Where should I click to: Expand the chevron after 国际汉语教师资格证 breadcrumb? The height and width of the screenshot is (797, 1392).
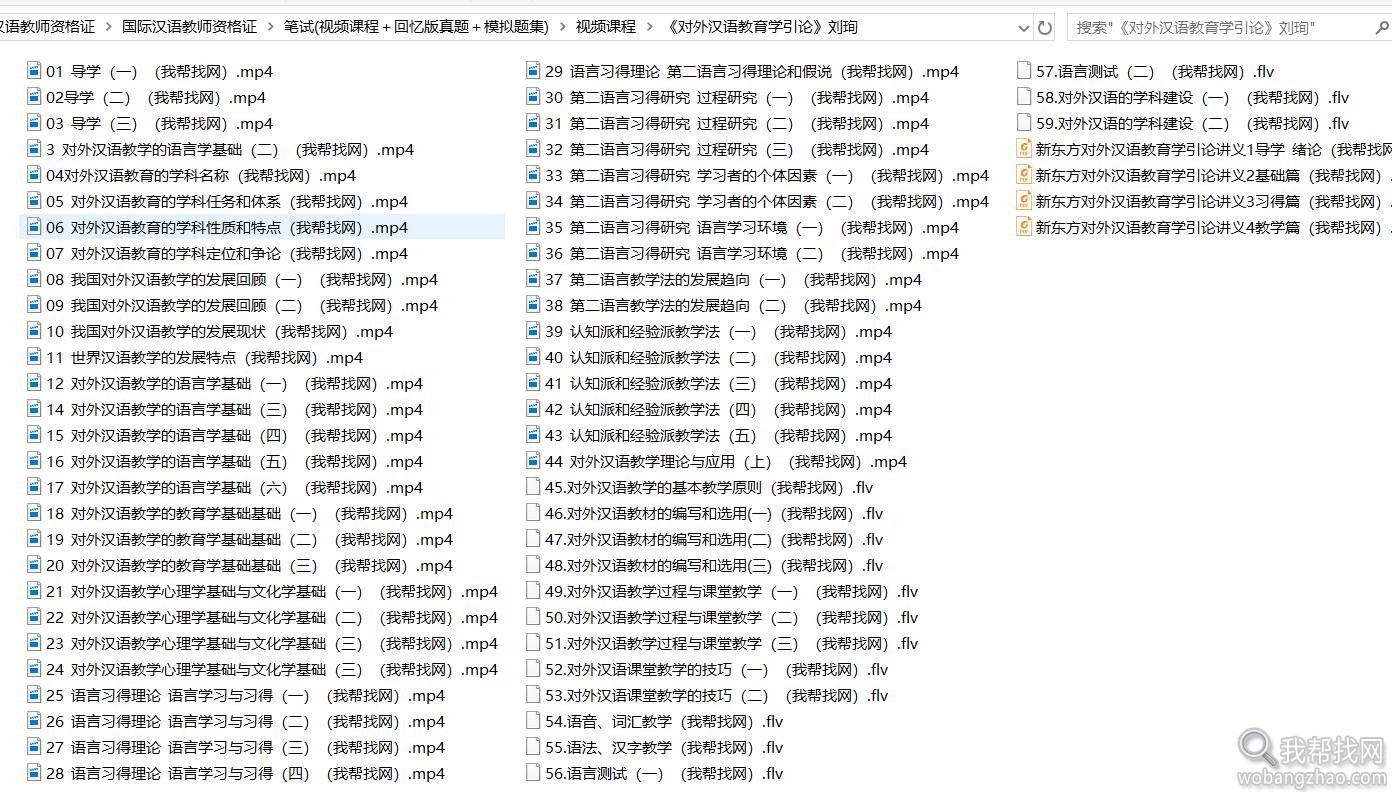click(x=271, y=27)
